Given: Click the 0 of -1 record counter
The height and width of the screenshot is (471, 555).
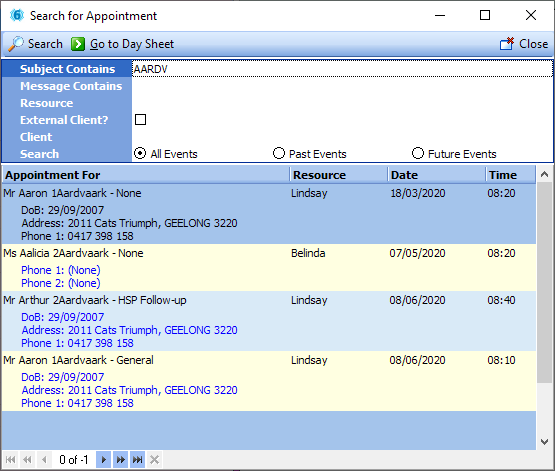Looking at the screenshot, I should (74, 460).
